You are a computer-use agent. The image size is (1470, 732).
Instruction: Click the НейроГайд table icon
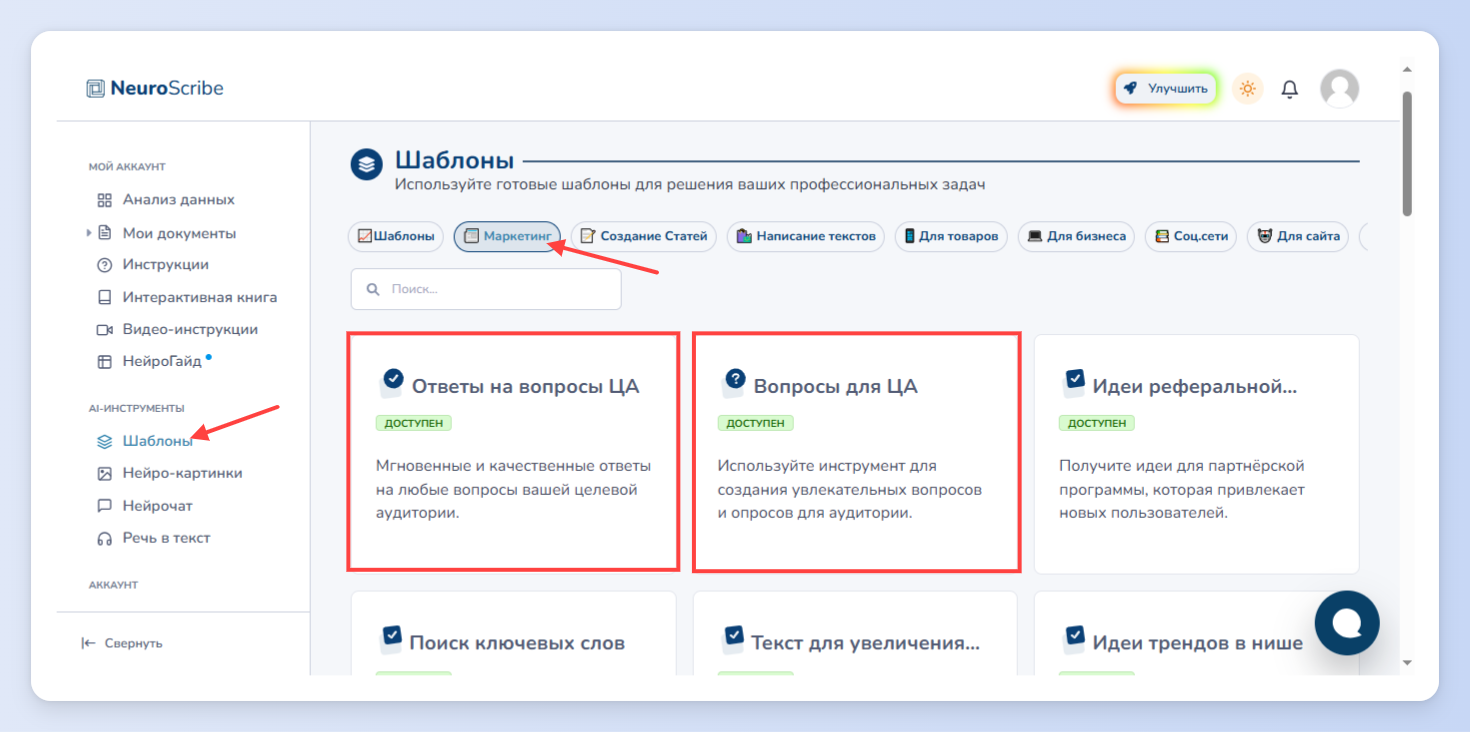[x=104, y=361]
